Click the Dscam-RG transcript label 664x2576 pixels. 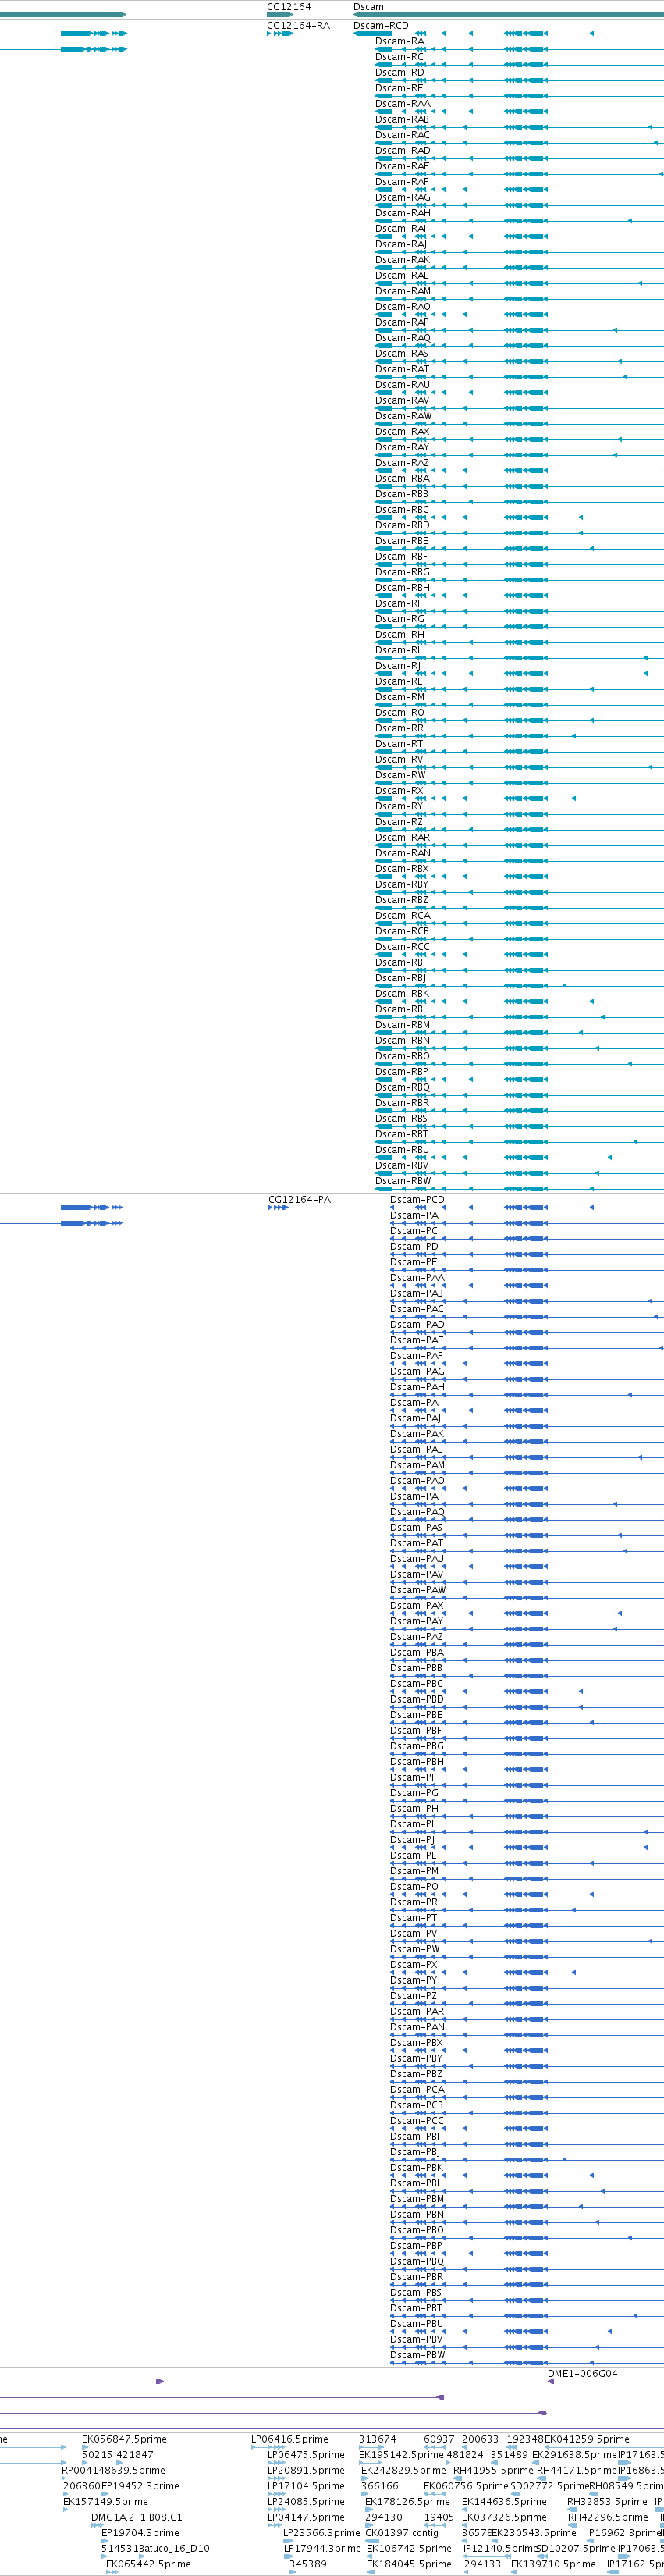coord(400,619)
